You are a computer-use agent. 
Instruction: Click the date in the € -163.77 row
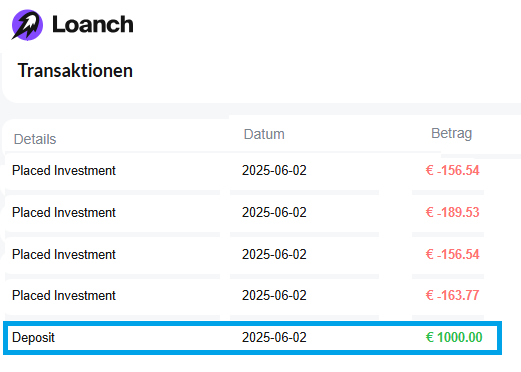pos(274,295)
